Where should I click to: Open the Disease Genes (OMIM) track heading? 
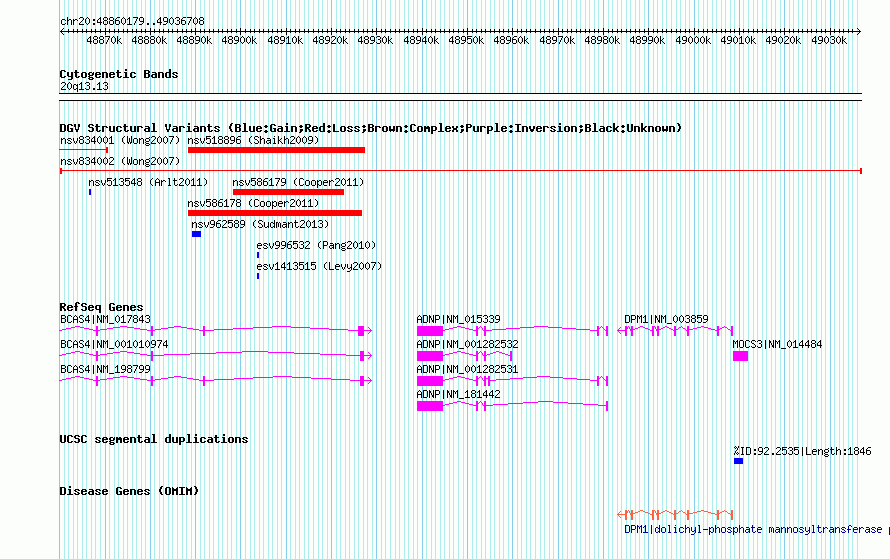(129, 491)
